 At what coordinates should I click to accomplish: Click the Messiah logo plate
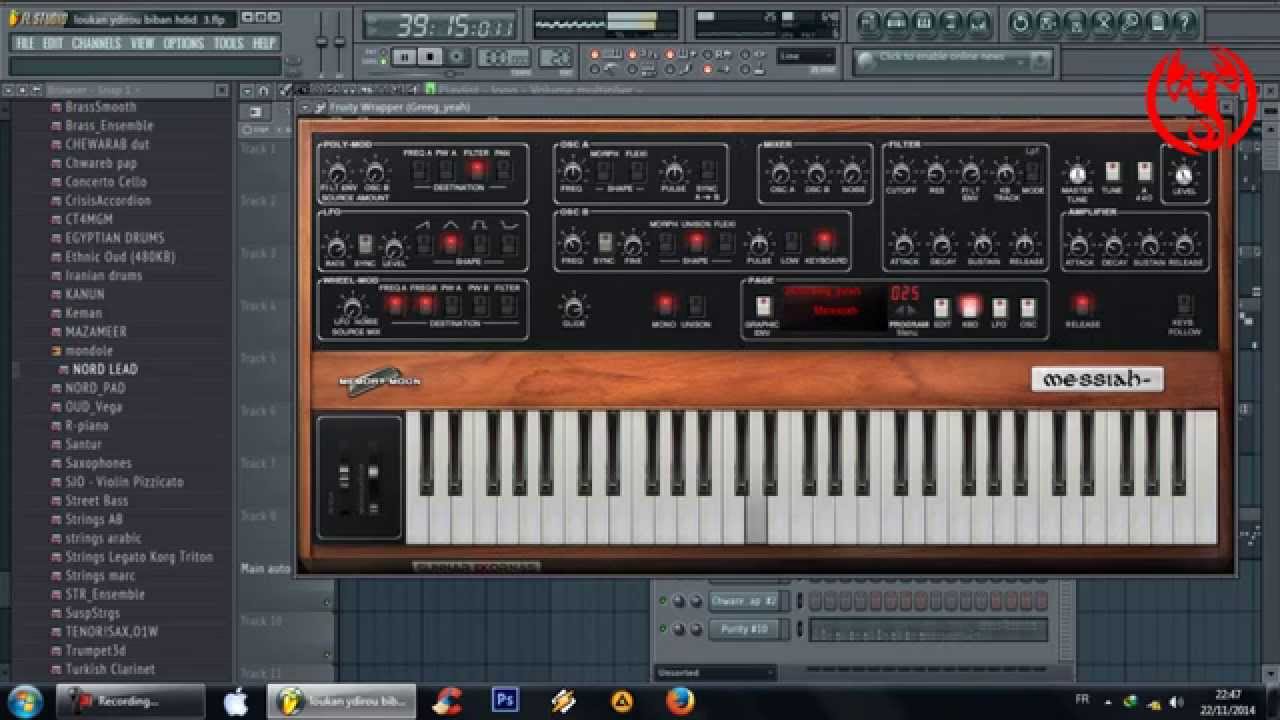tap(1097, 380)
